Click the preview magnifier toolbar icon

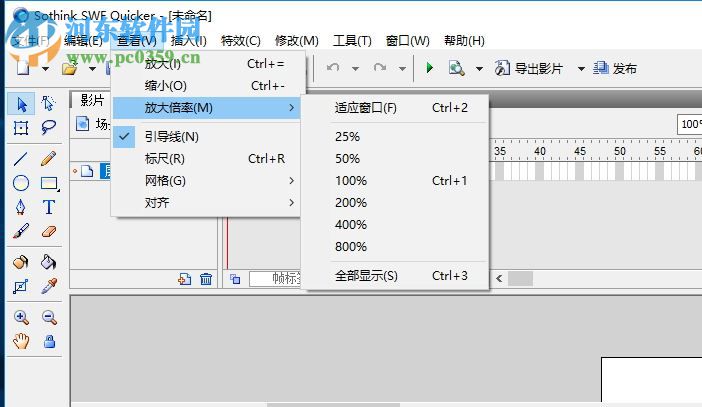point(456,68)
